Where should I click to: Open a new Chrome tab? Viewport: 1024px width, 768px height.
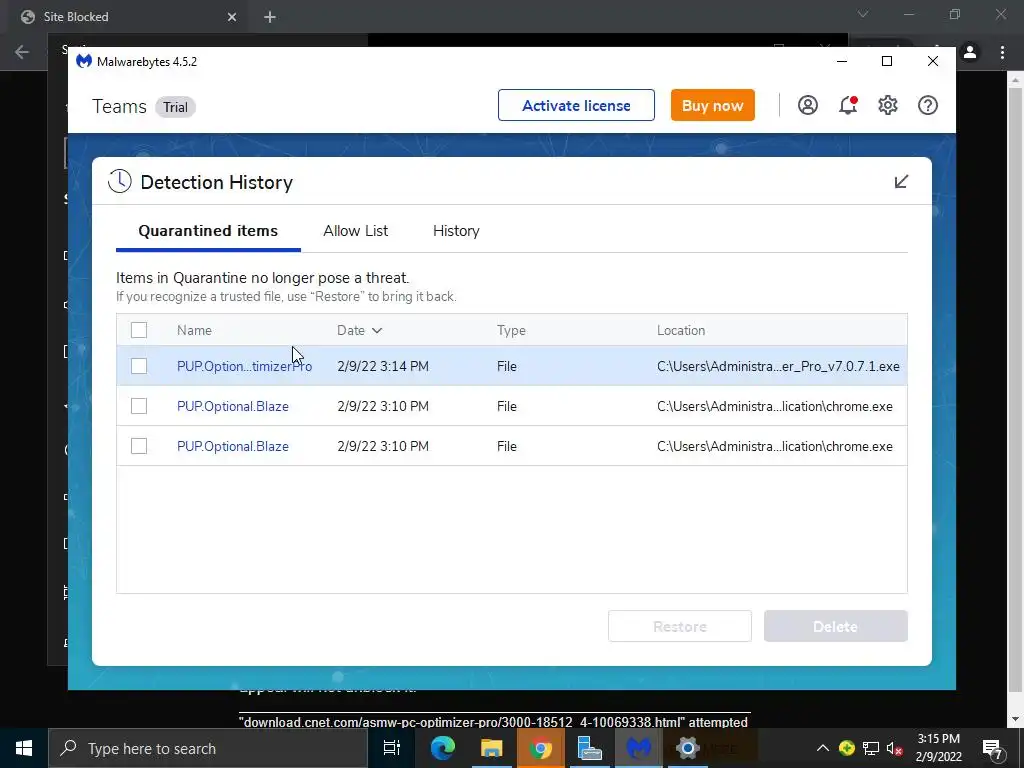point(270,17)
